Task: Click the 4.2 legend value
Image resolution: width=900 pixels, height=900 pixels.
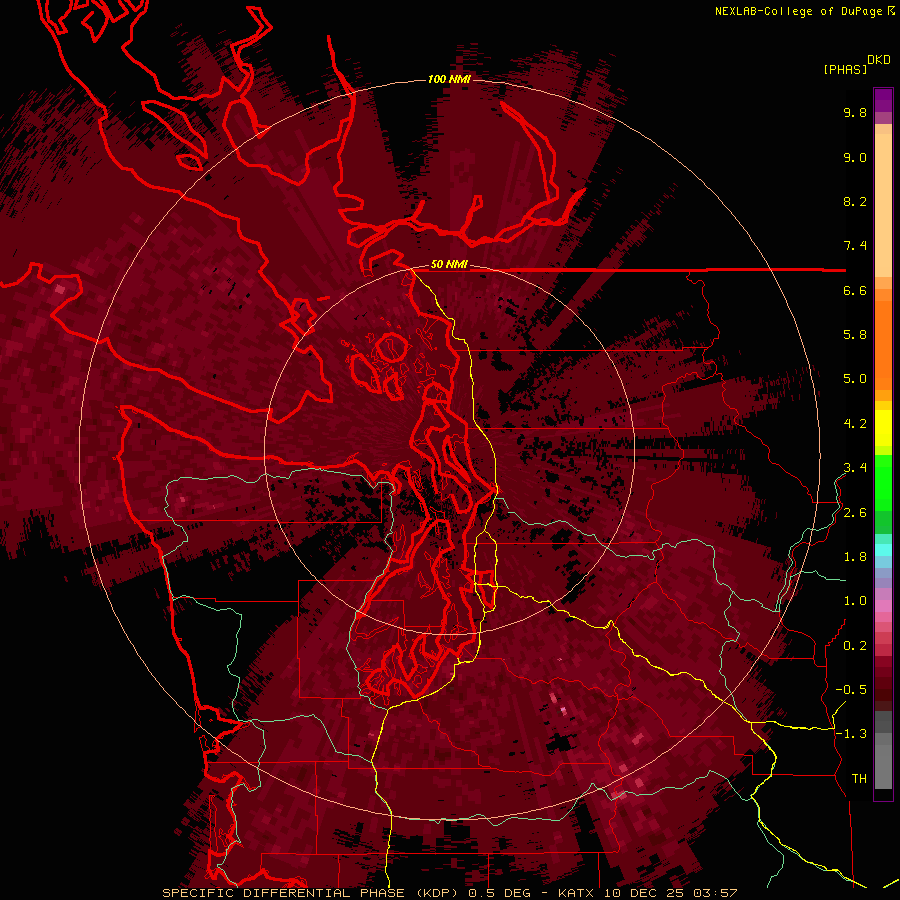Action: point(855,424)
